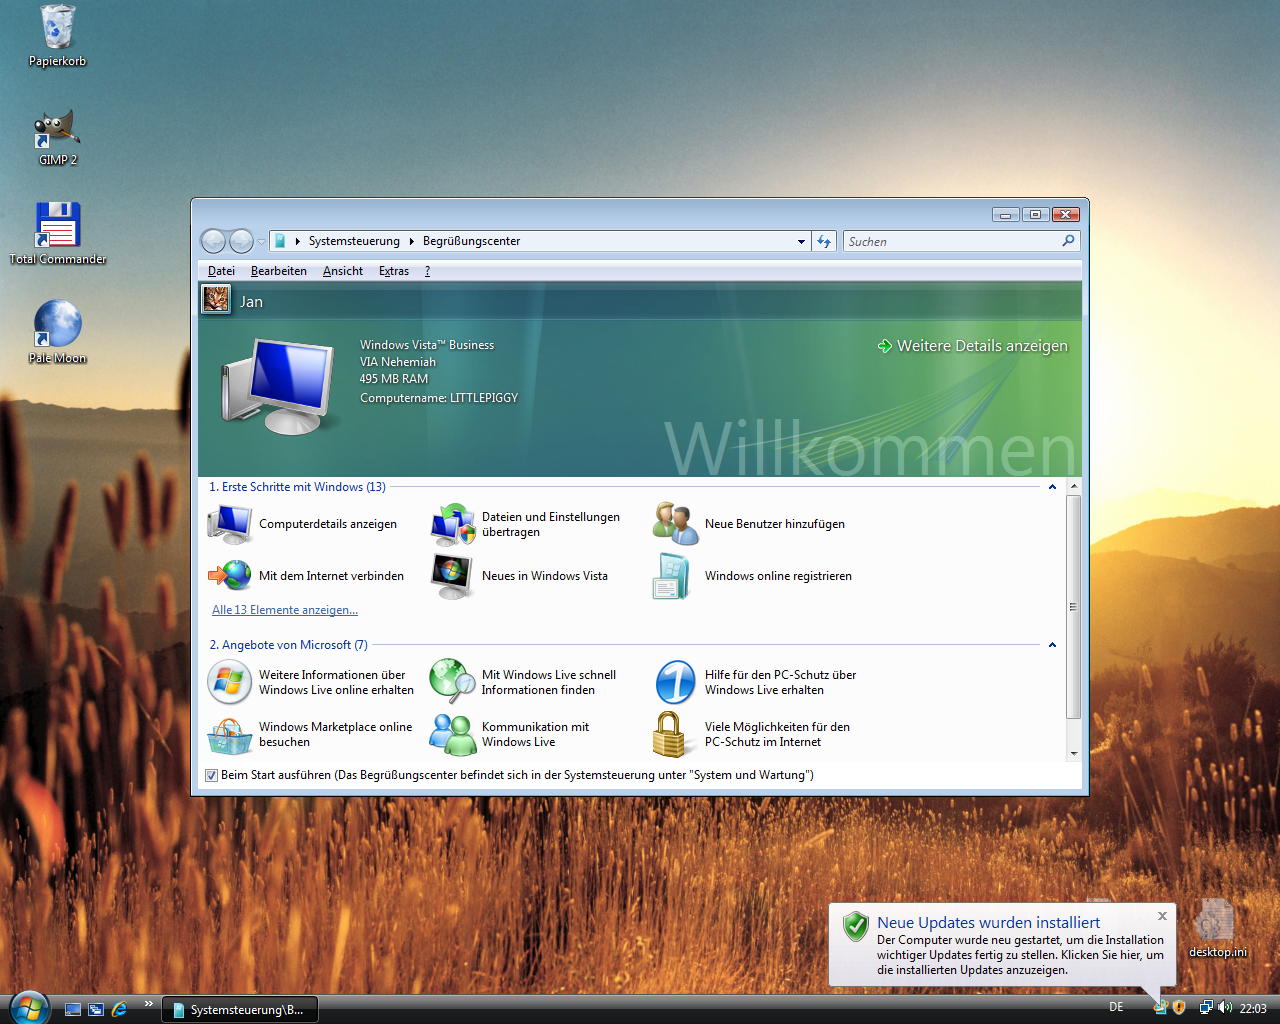This screenshot has width=1280, height=1024.
Task: Open the ? help menu
Action: pos(427,271)
